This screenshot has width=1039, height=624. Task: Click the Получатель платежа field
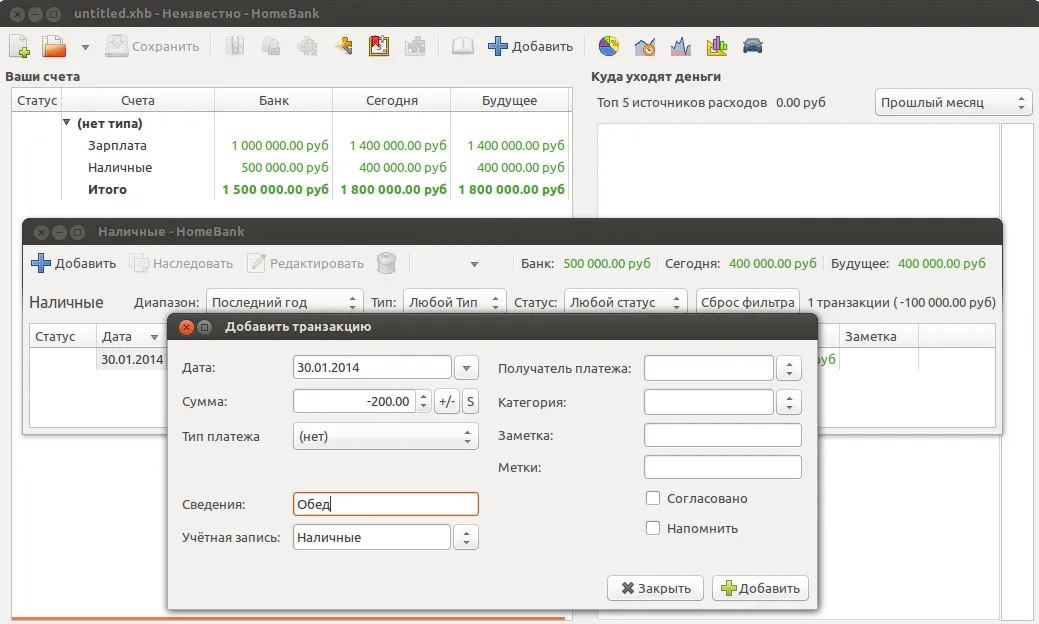(708, 368)
